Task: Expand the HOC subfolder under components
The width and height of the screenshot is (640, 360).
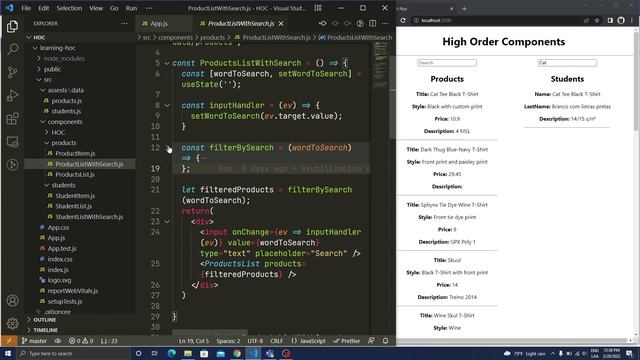Action: (x=80, y=133)
